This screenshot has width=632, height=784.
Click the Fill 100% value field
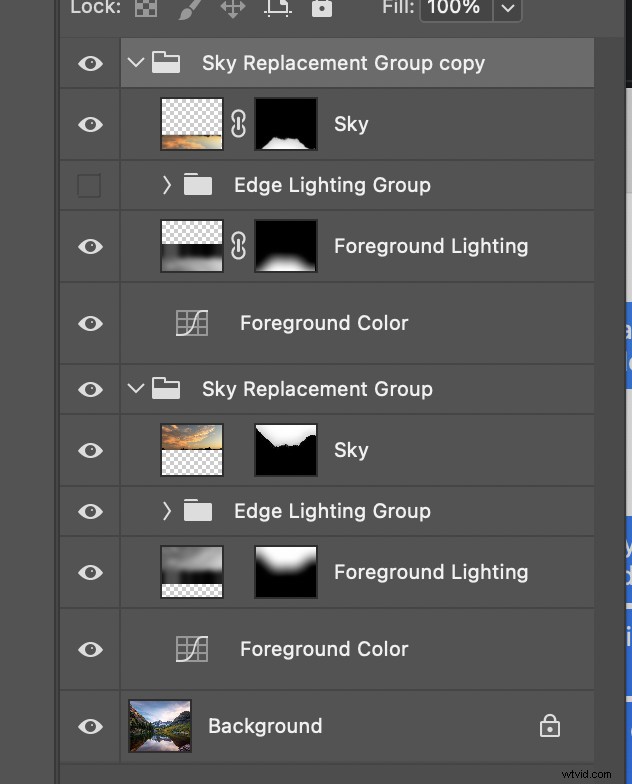point(456,9)
